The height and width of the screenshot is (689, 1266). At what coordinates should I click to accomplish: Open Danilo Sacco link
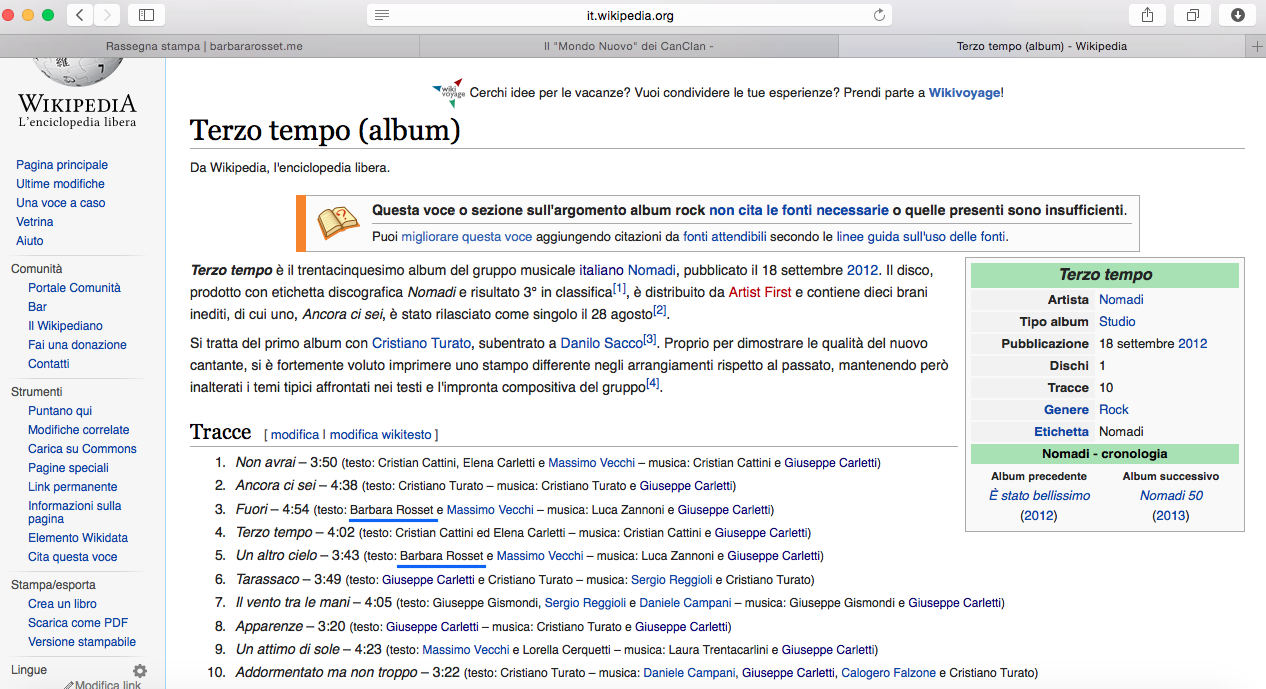(x=601, y=343)
